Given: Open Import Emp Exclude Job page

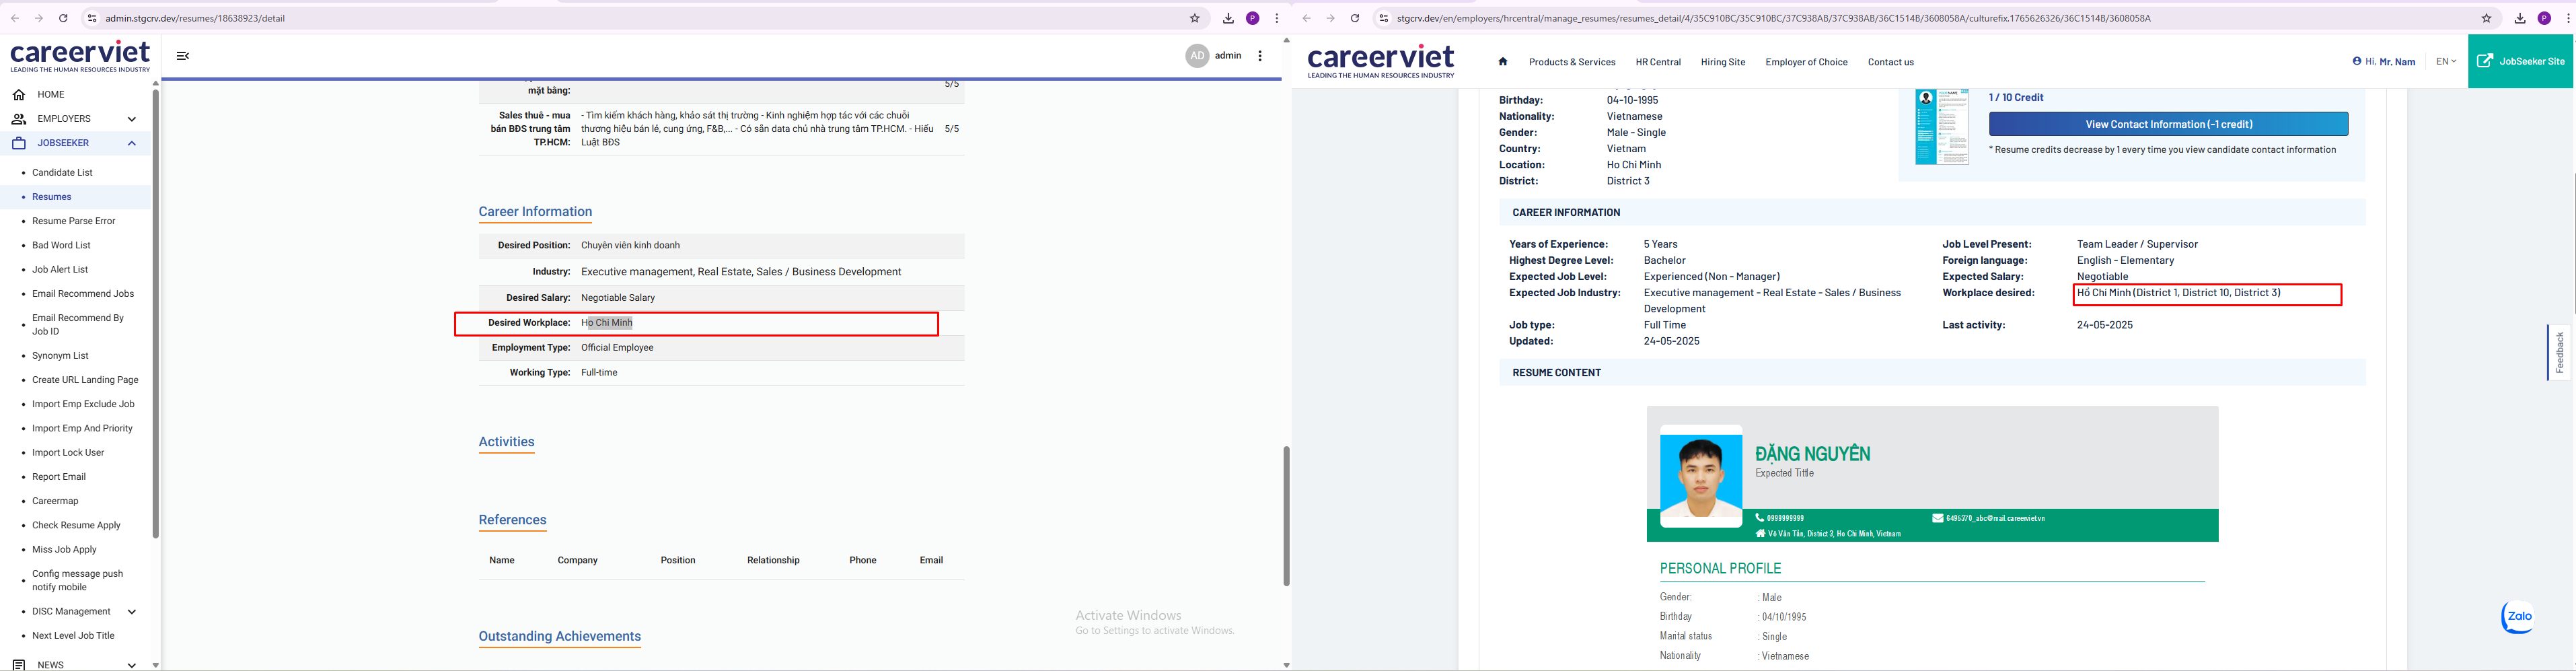Looking at the screenshot, I should pyautogui.click(x=83, y=404).
